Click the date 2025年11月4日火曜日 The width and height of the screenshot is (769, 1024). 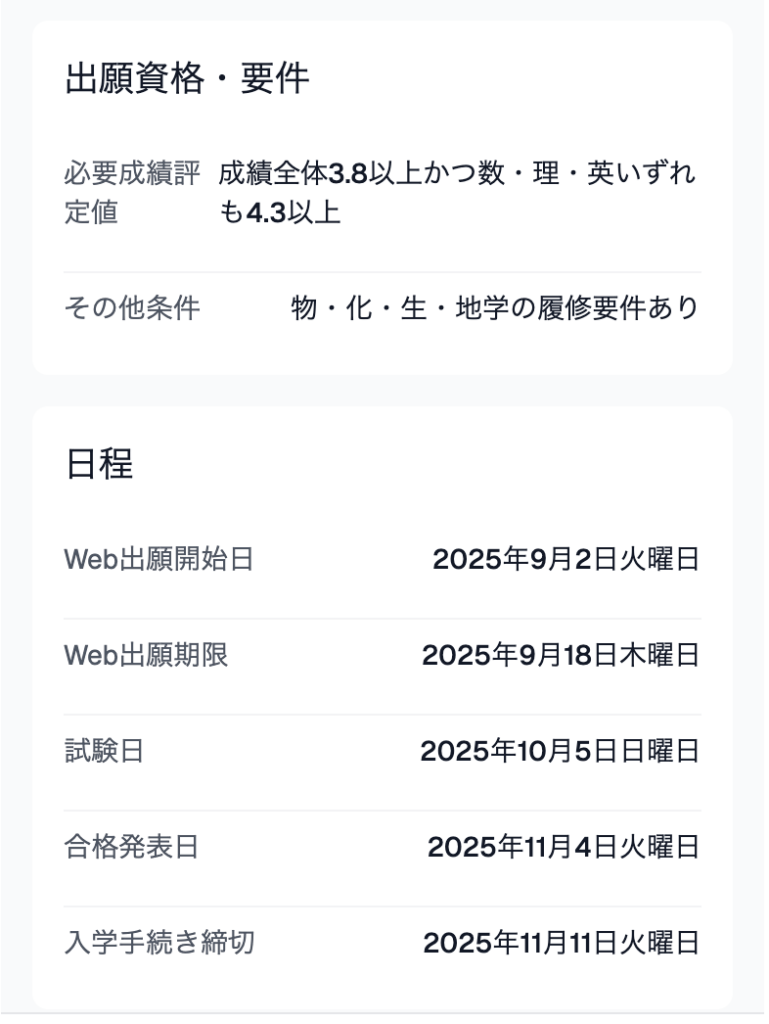[x=563, y=848]
